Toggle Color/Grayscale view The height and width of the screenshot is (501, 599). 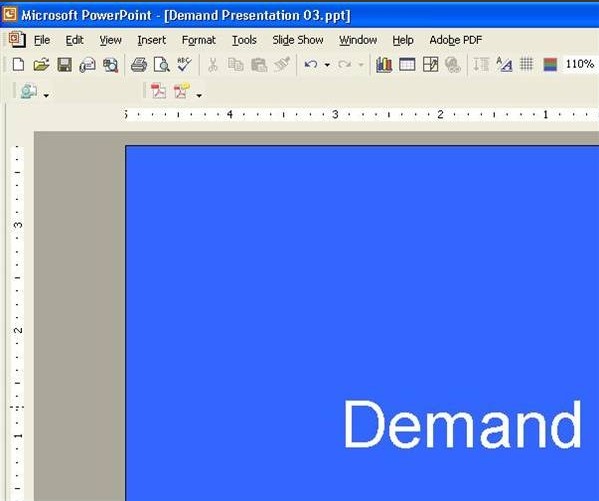[550, 65]
